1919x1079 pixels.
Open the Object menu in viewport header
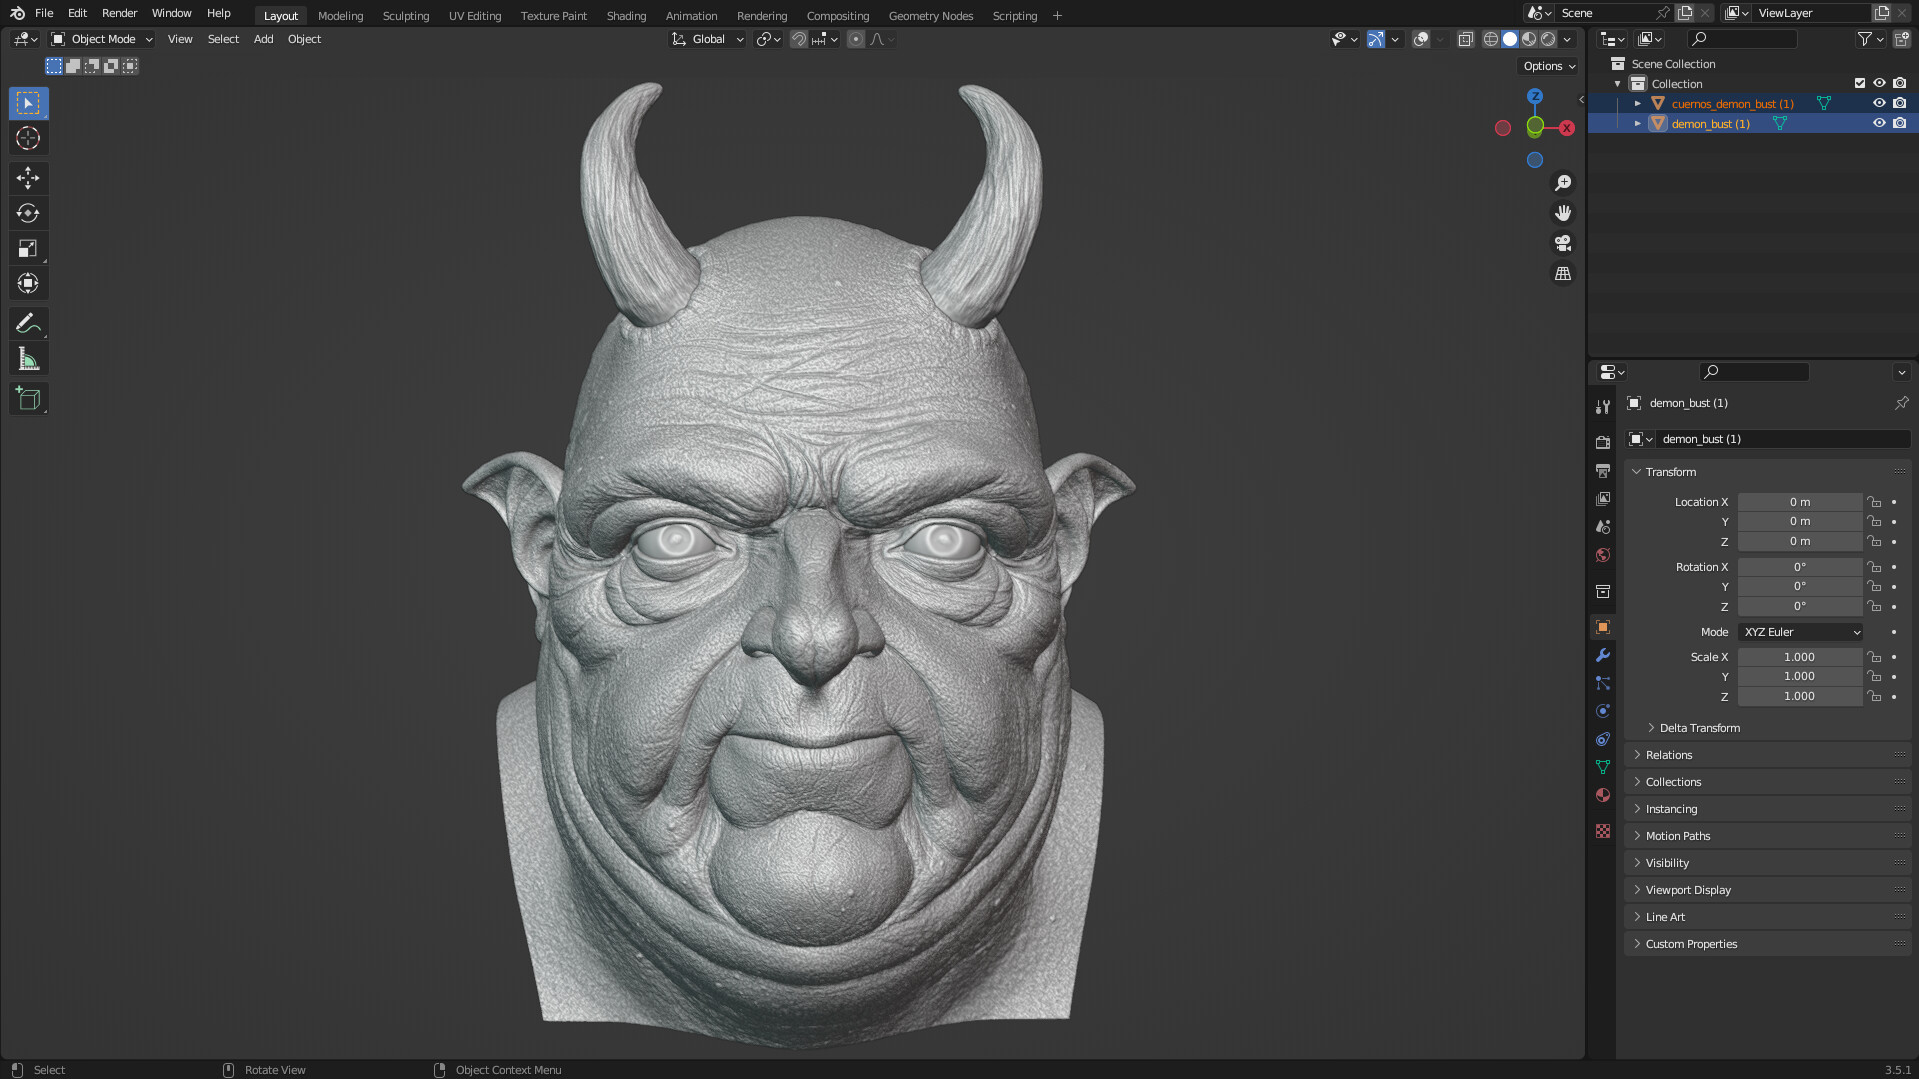pos(304,39)
